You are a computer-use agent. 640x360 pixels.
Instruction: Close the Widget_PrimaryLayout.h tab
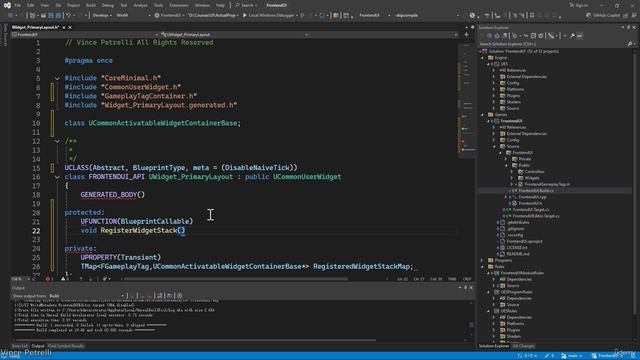click(70, 27)
